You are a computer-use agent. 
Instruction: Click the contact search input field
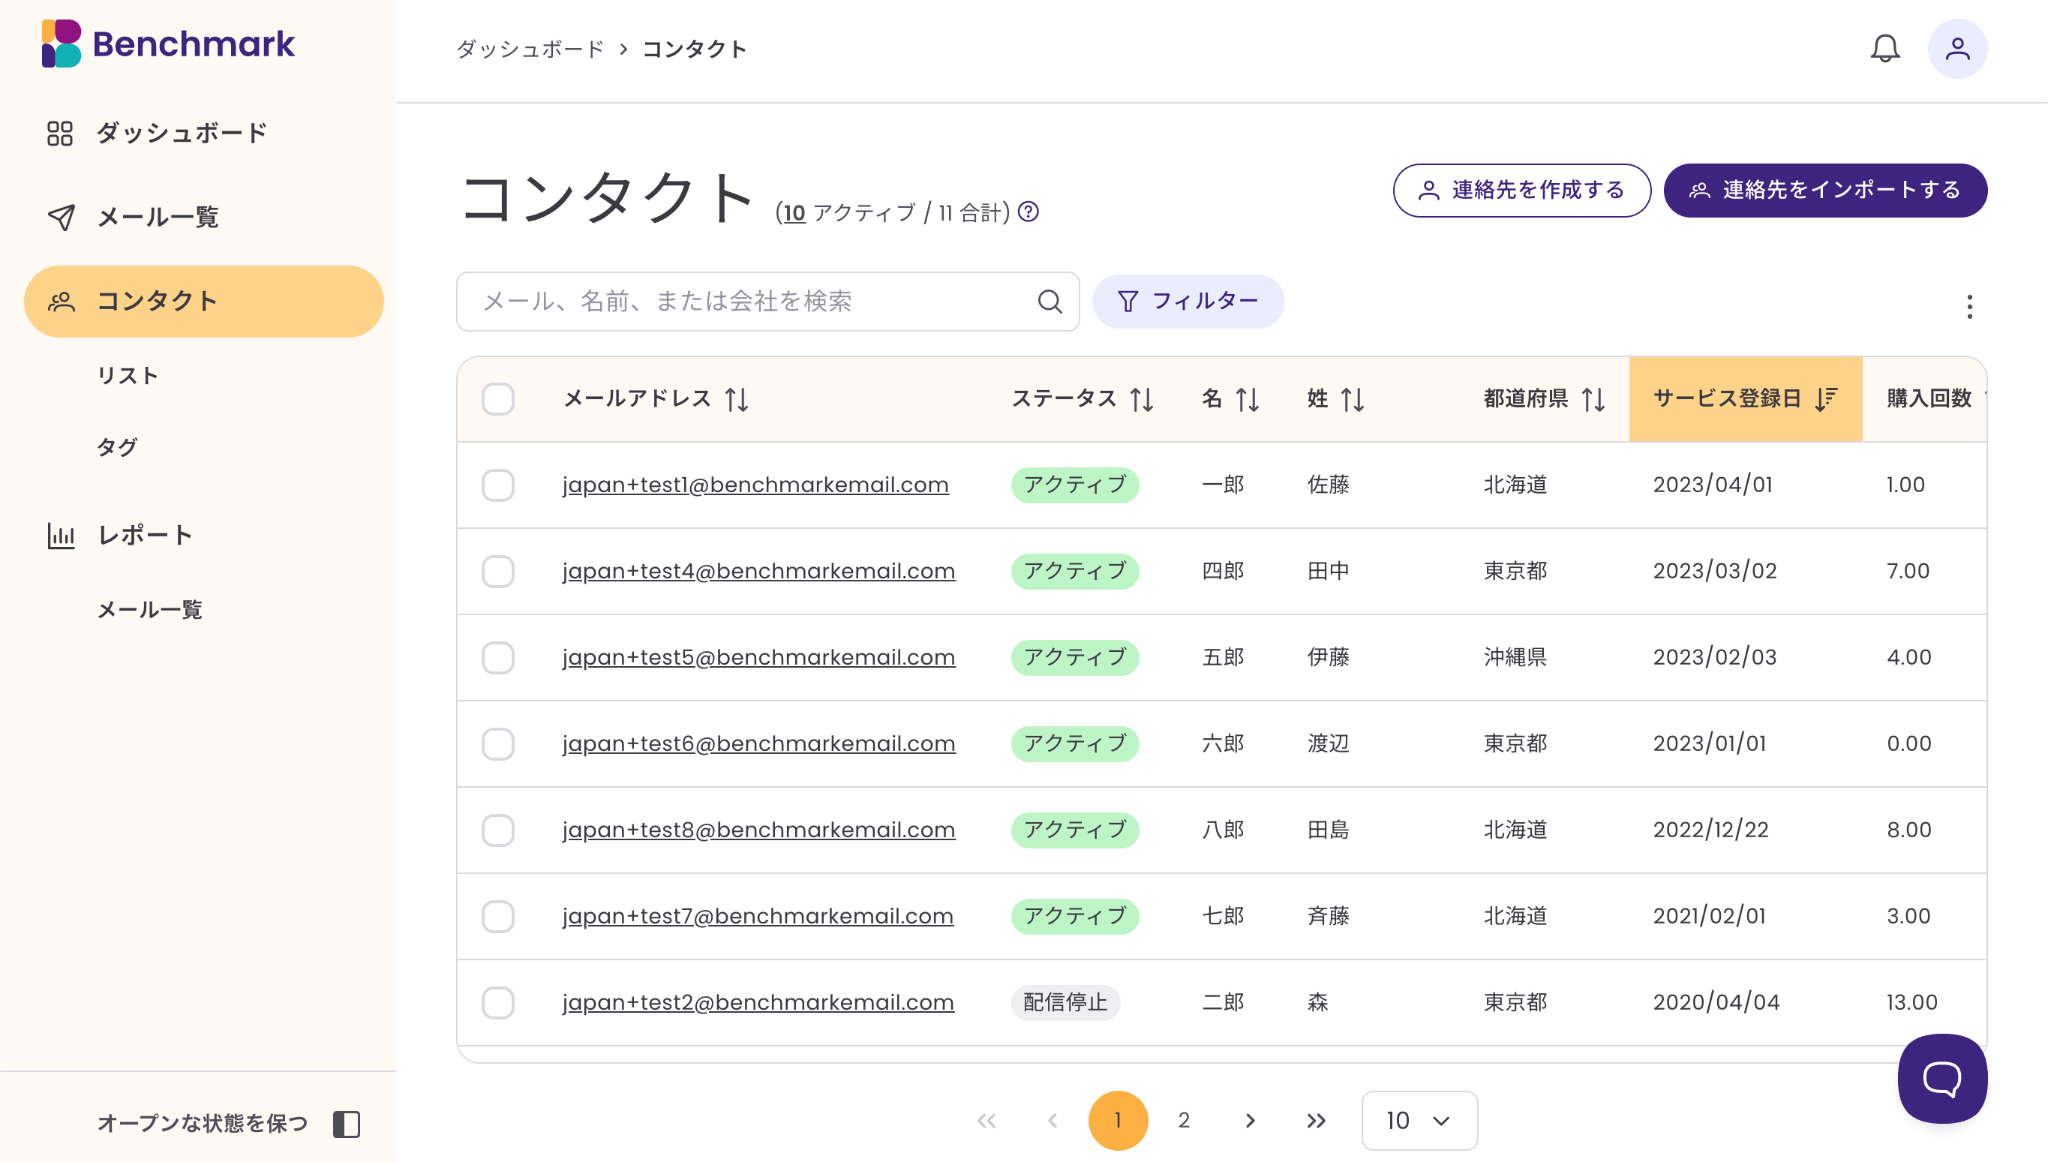point(740,302)
